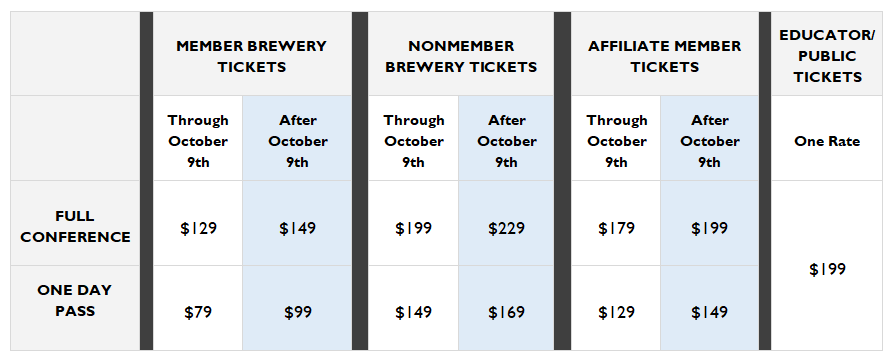
Task: Click the One Rate column subheader
Action: coord(827,142)
